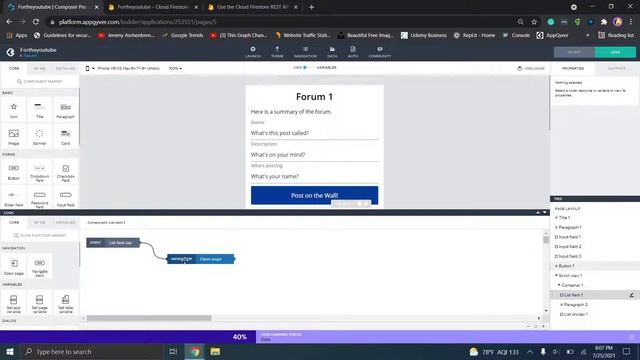The image size is (640, 360).
Task: Open the Google Trends bookmark
Action: click(x=182, y=35)
